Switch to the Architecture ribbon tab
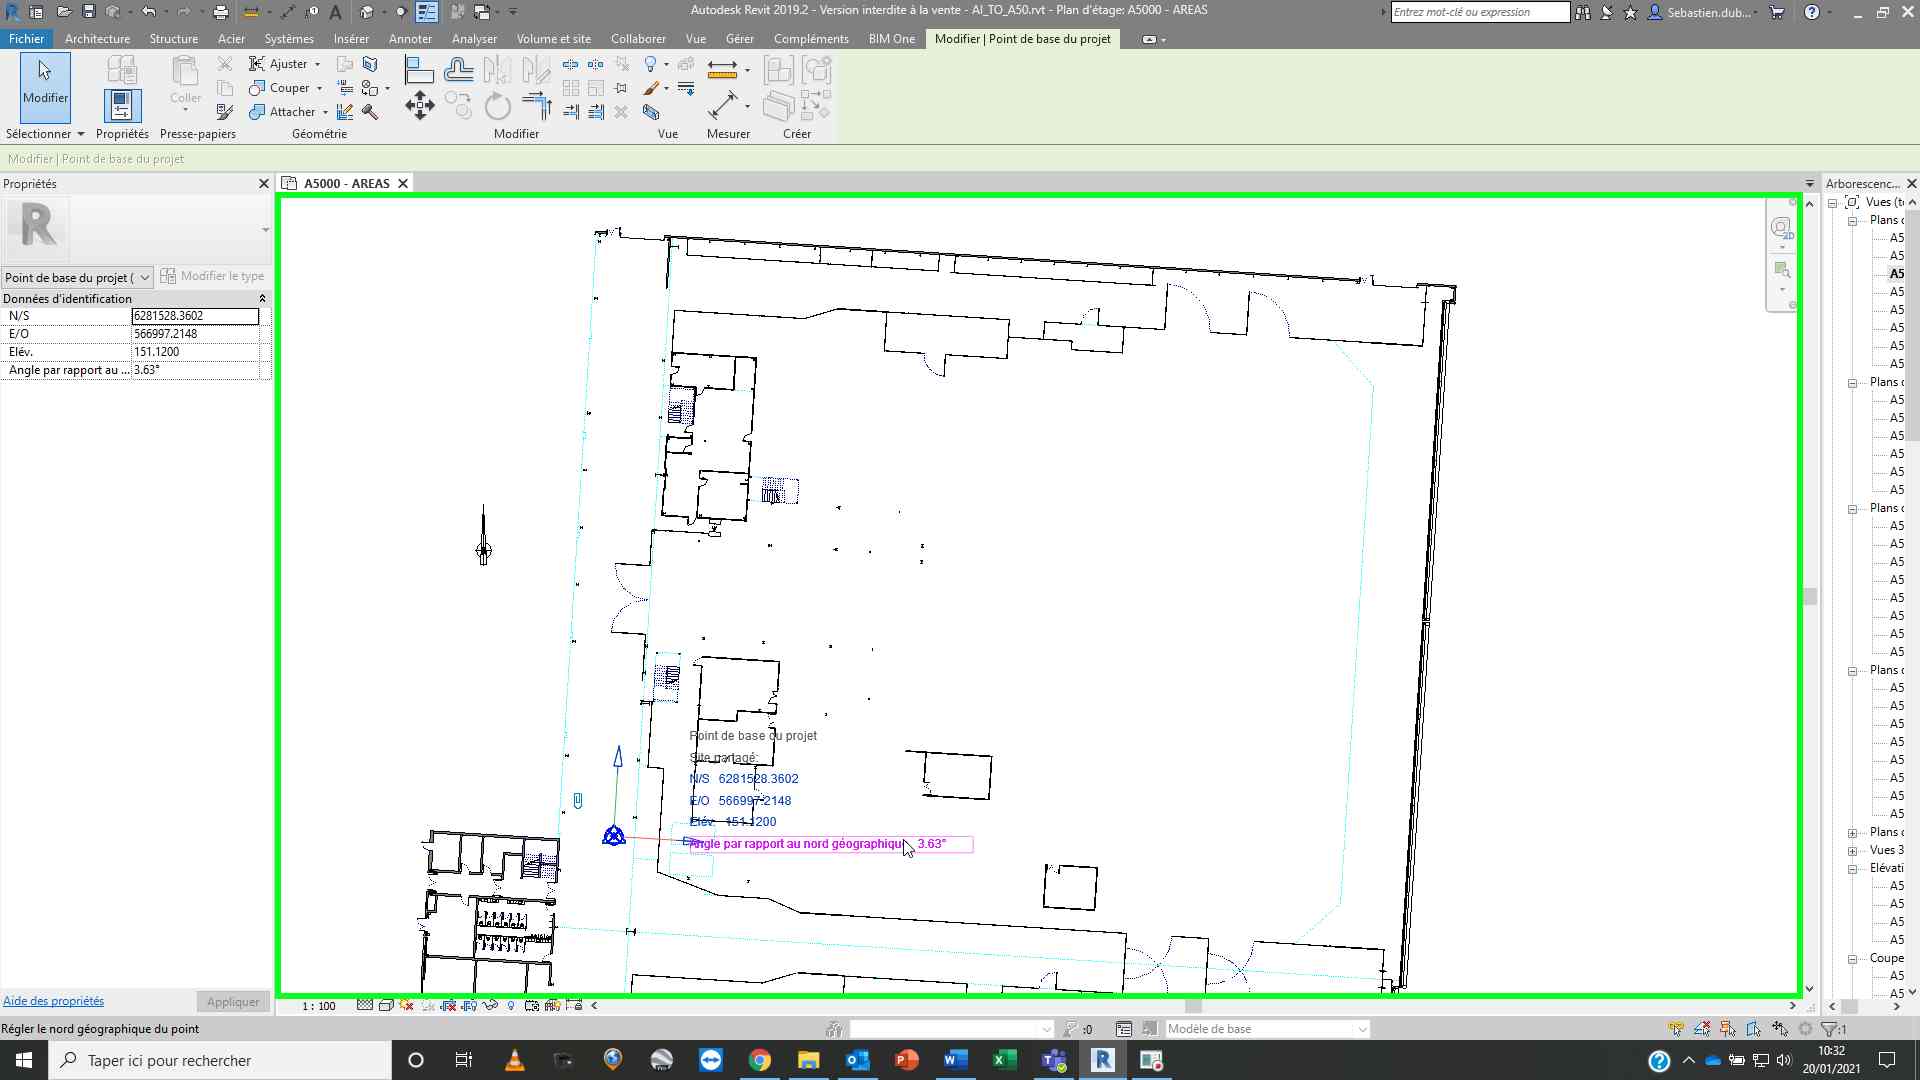Image resolution: width=1920 pixels, height=1080 pixels. 97,39
